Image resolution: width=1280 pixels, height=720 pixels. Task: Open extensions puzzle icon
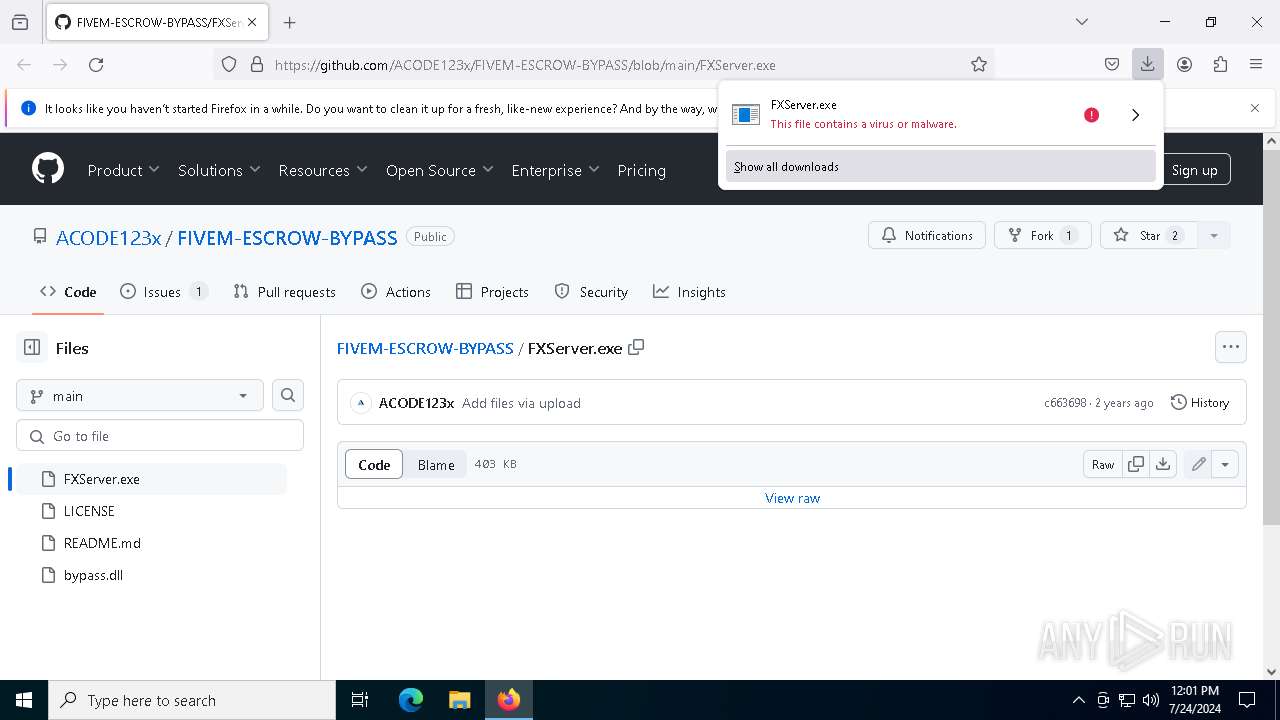point(1220,64)
